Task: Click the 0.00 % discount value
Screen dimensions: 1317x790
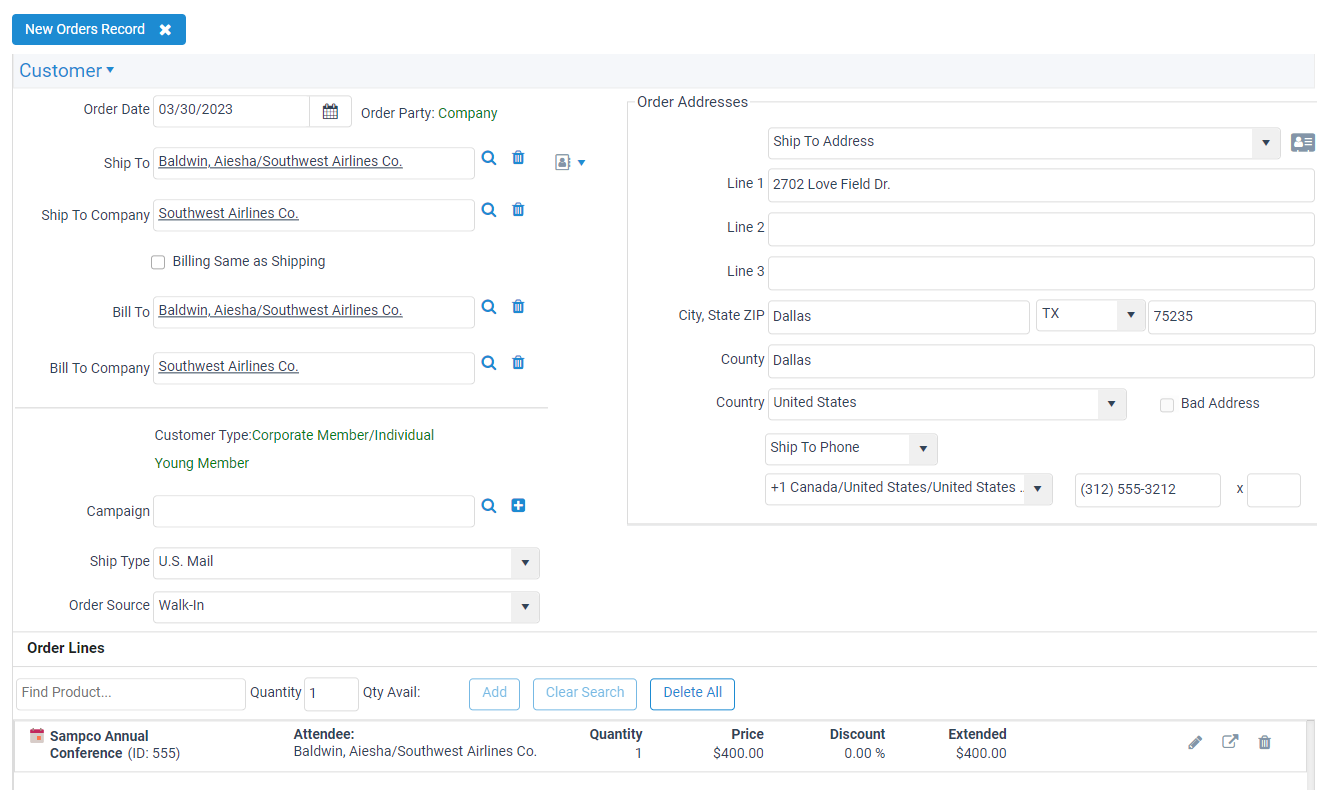Action: pyautogui.click(x=864, y=753)
